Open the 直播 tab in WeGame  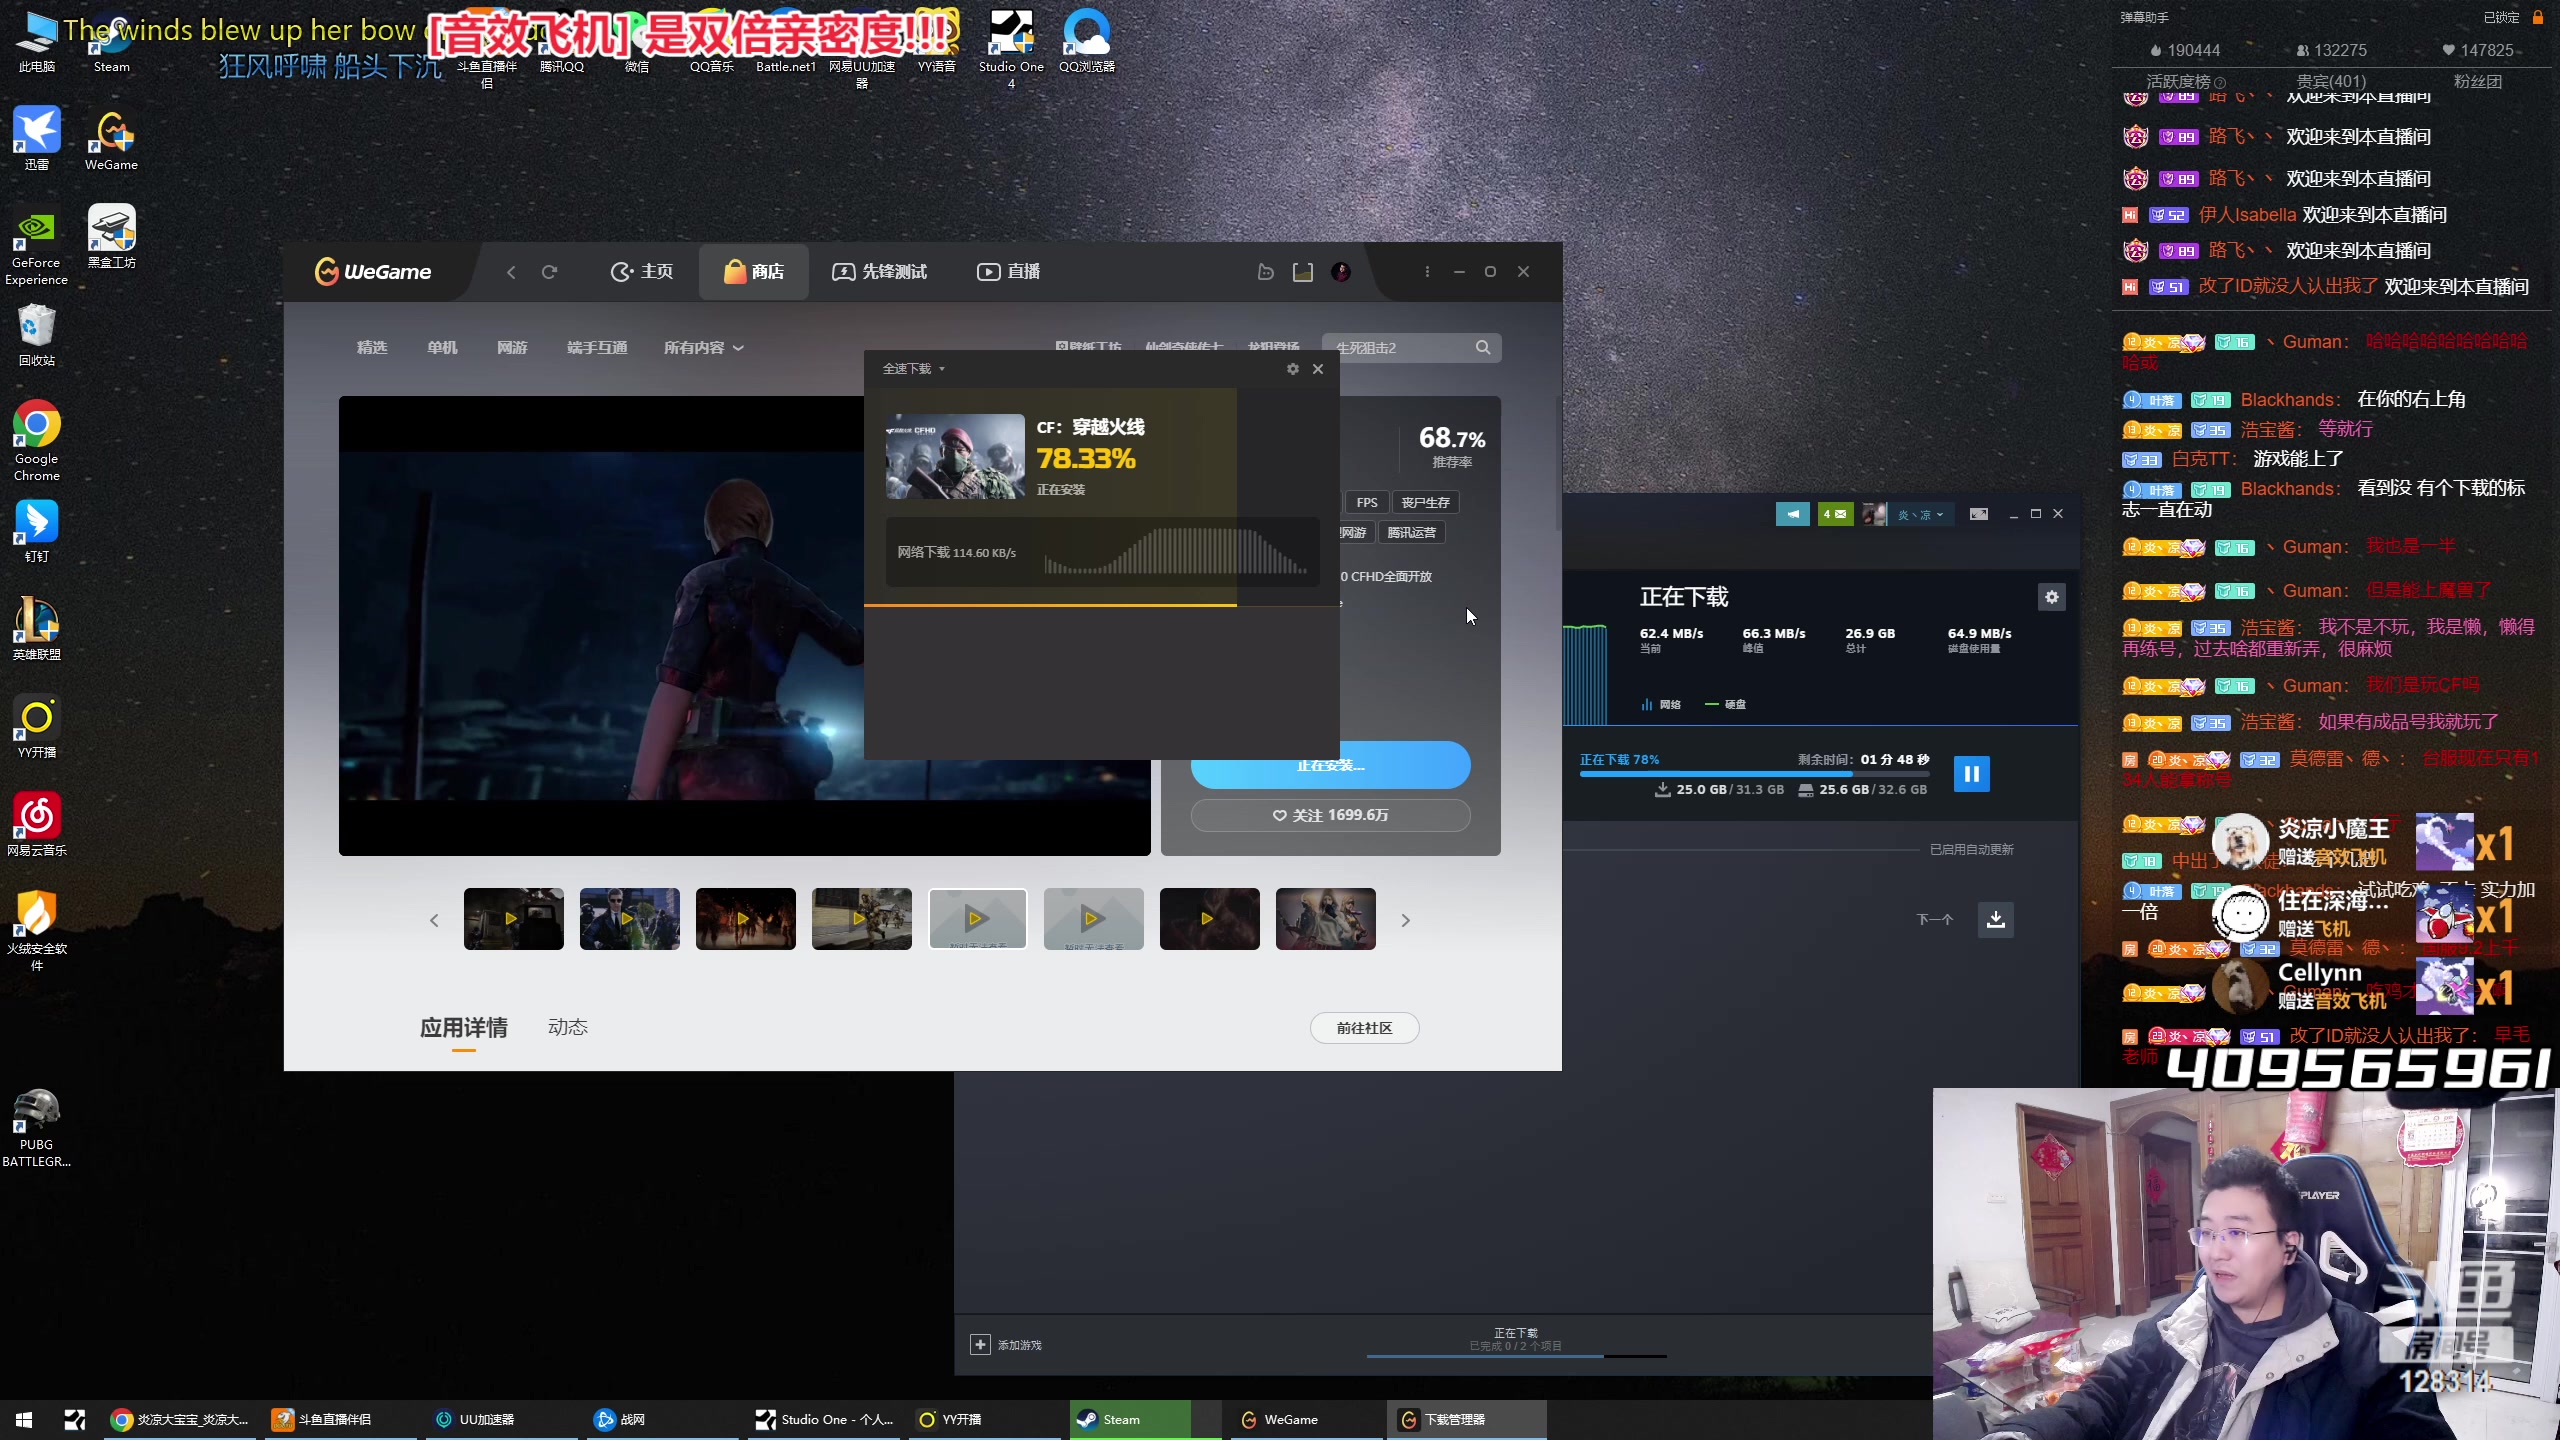(1009, 272)
